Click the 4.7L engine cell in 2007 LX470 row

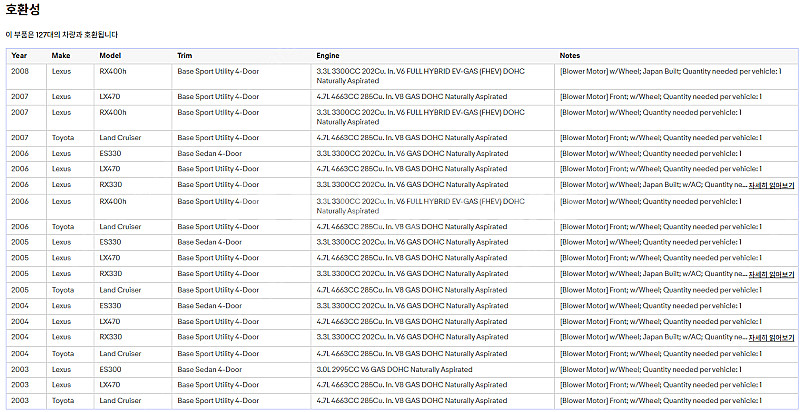click(412, 97)
